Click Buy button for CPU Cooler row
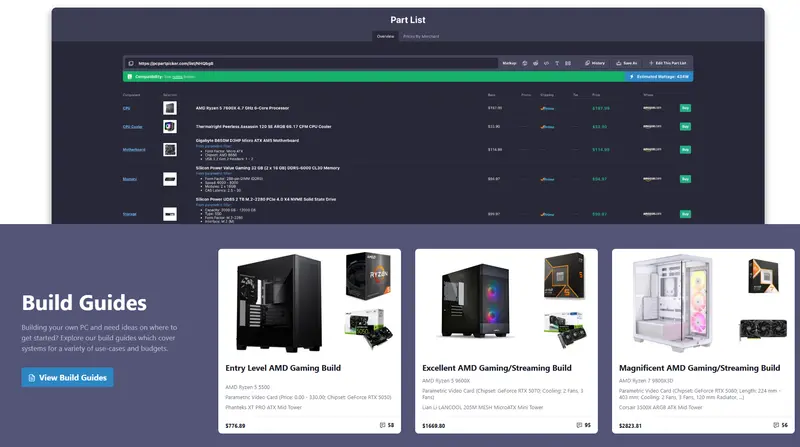This screenshot has height=447, width=800. click(x=685, y=127)
